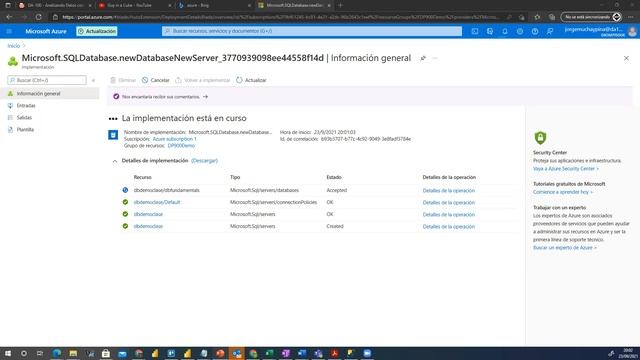Open Zoom from the taskbar
This screenshot has width=640, height=360.
point(367,353)
